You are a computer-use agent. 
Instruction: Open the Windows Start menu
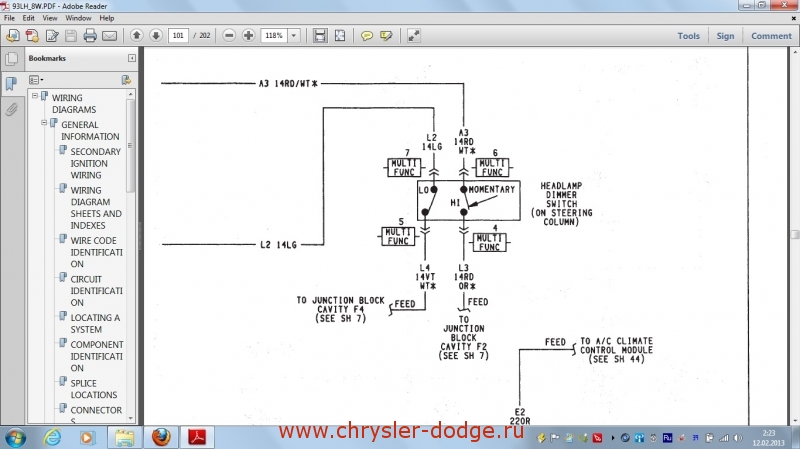click(15, 438)
